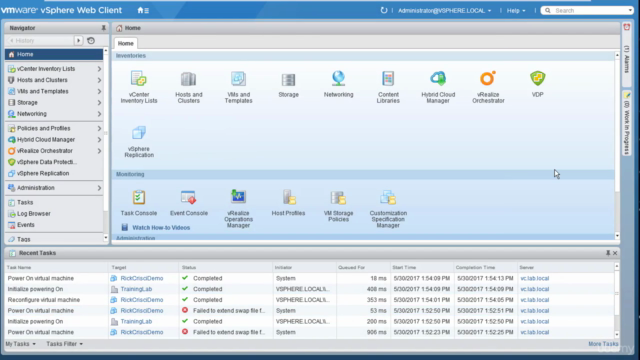The height and width of the screenshot is (360, 640).
Task: Pin the Navigator panel
Action: 103,28
